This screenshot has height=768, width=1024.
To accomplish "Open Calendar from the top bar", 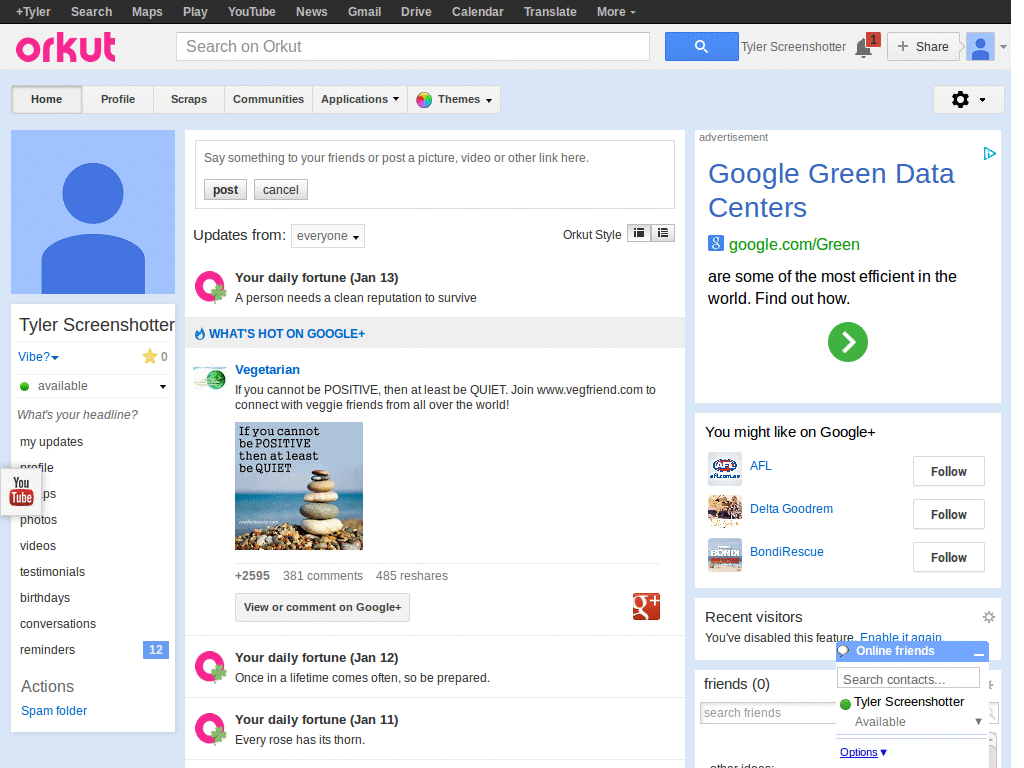I will [477, 12].
